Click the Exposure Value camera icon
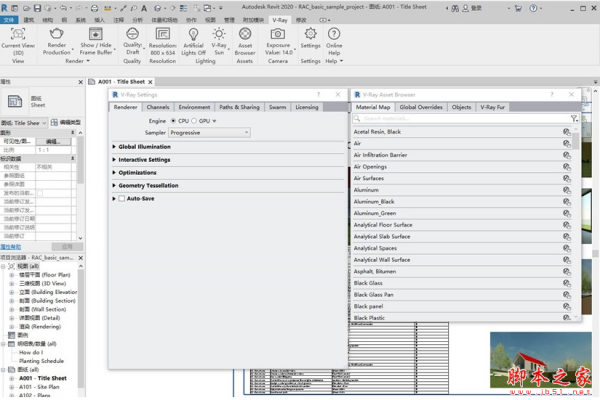 [279, 35]
